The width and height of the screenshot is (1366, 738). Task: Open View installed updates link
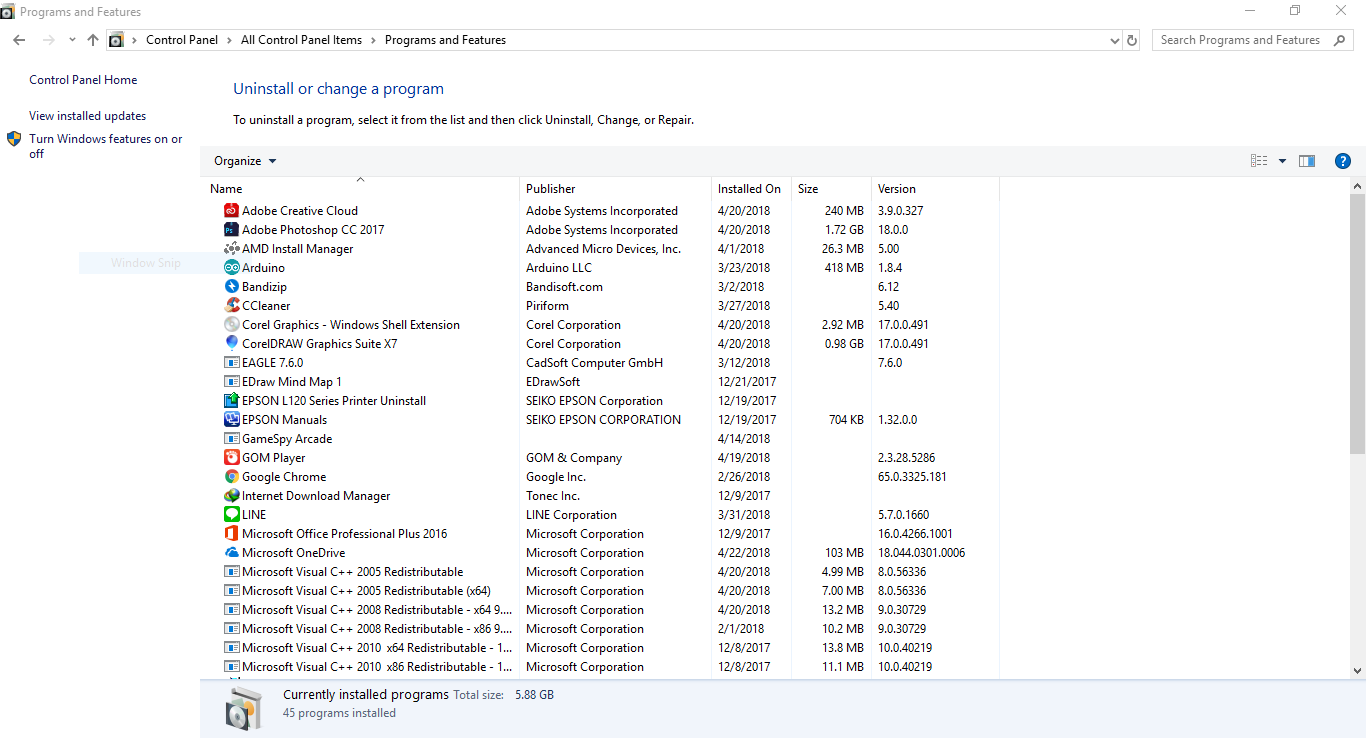(x=87, y=116)
